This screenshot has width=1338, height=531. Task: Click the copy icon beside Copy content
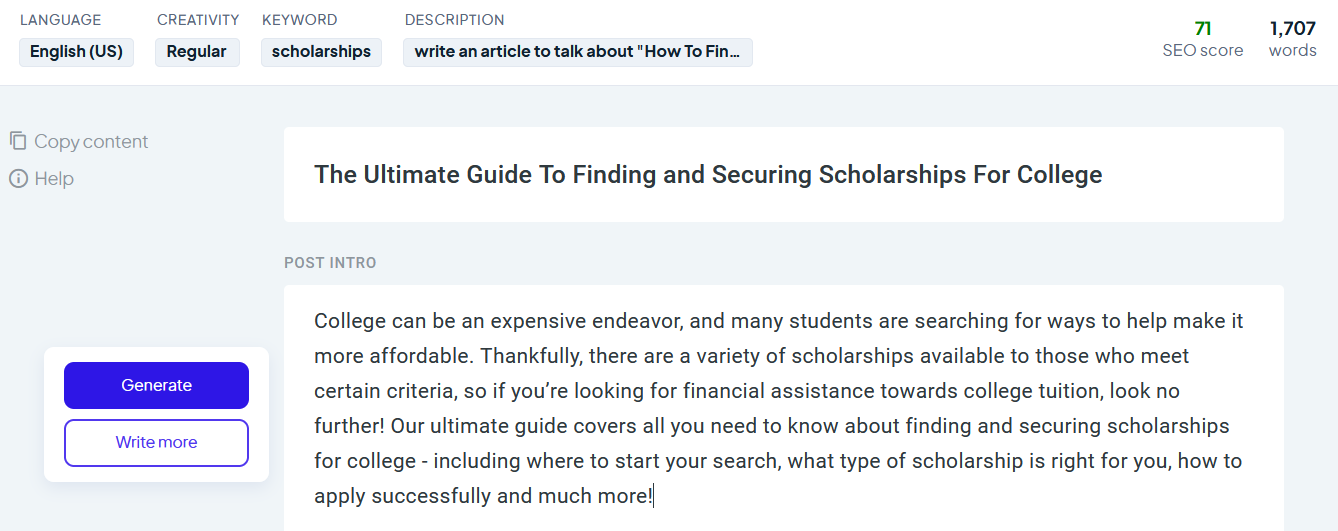click(x=18, y=141)
